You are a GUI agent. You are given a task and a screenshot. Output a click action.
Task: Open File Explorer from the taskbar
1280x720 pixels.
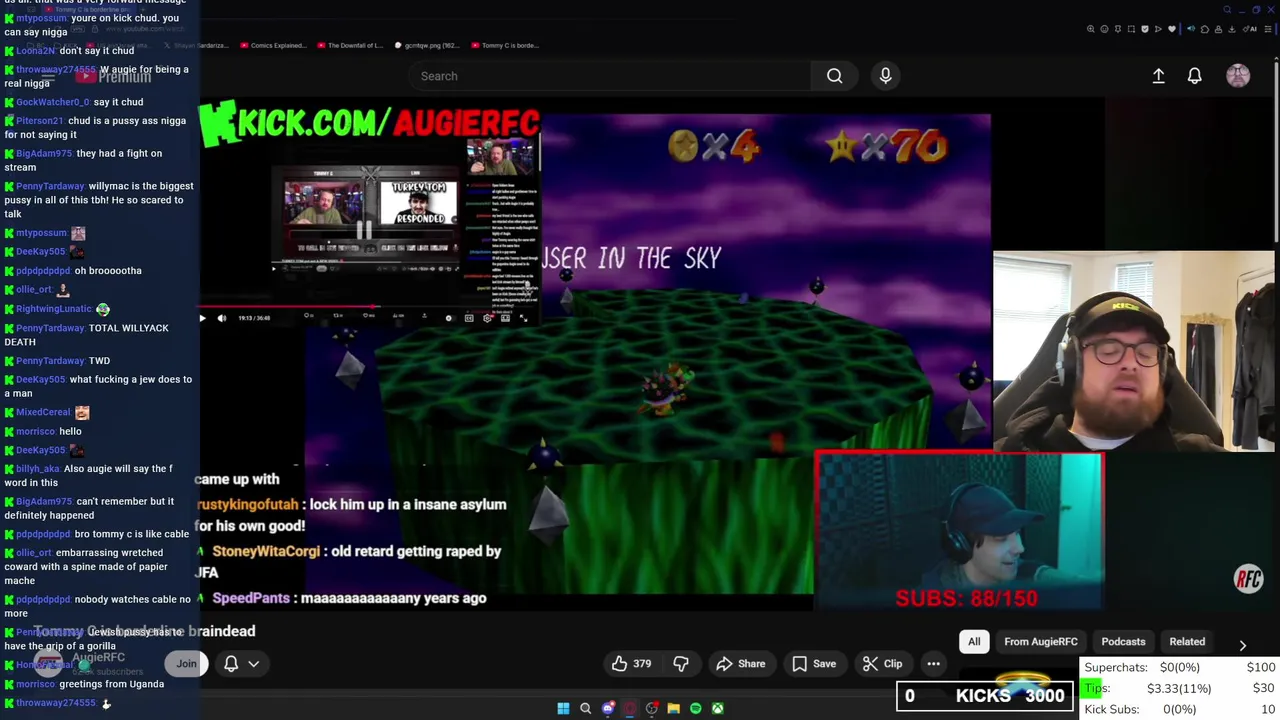coord(673,709)
